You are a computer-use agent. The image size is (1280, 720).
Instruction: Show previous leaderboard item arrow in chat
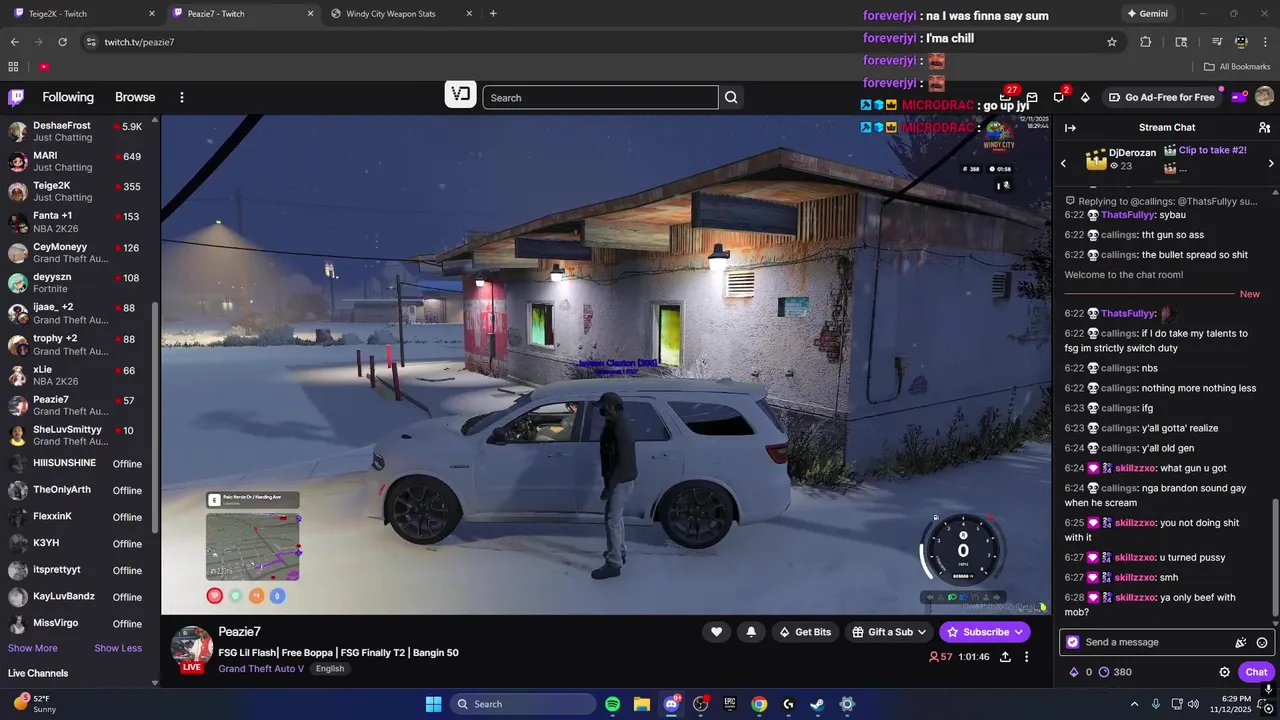(x=1063, y=163)
